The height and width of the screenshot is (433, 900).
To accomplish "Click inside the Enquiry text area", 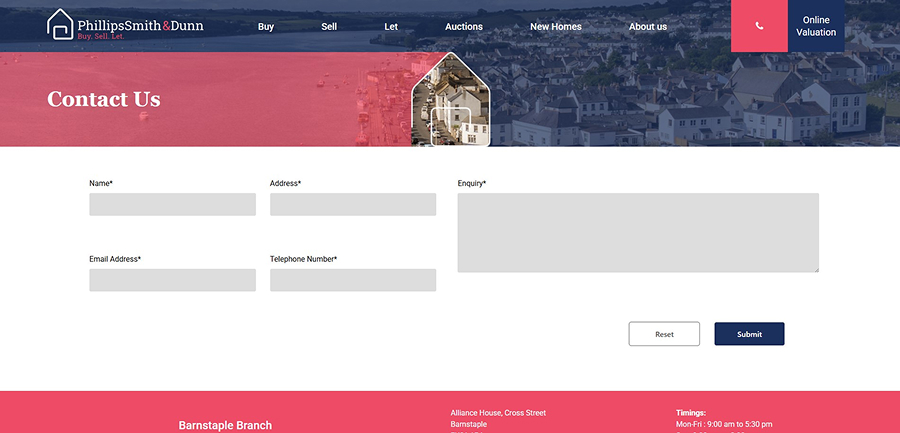I will pos(638,232).
